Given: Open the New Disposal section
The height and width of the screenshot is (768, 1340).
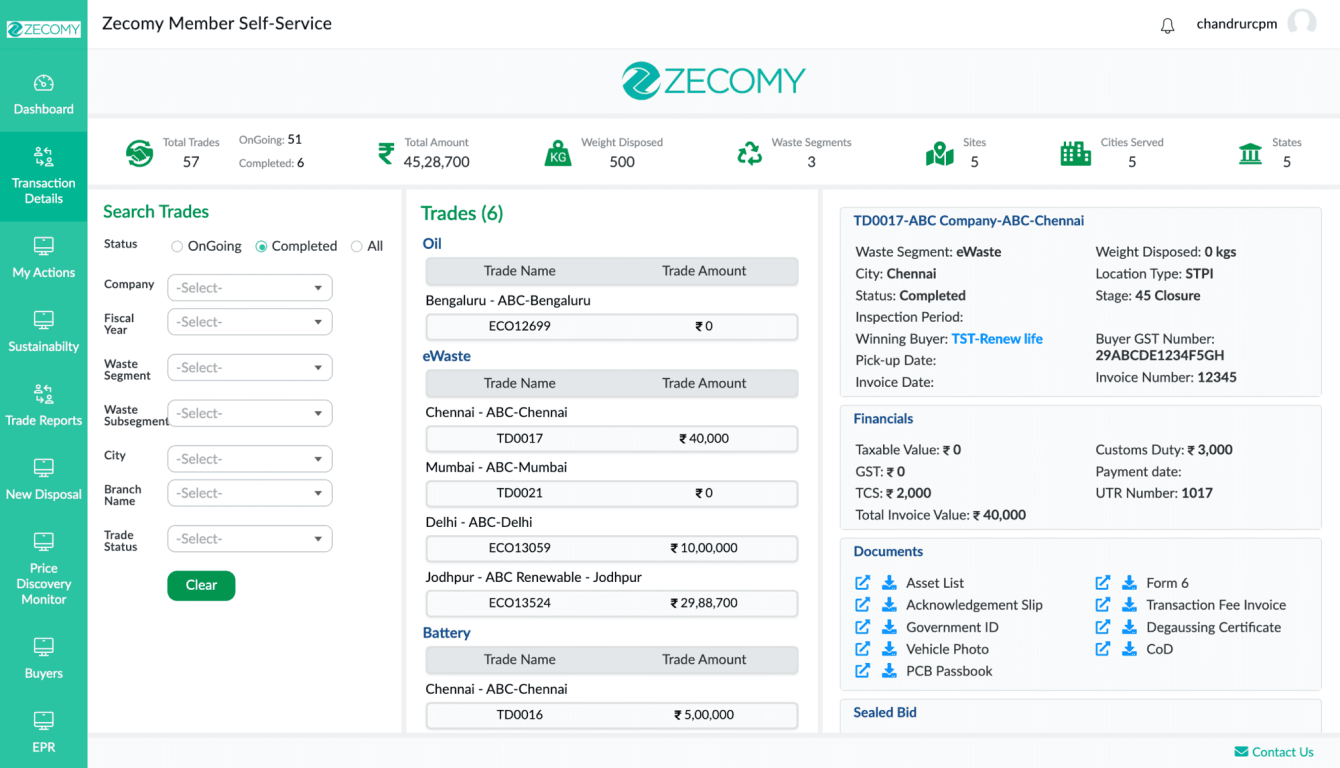Looking at the screenshot, I should point(43,480).
